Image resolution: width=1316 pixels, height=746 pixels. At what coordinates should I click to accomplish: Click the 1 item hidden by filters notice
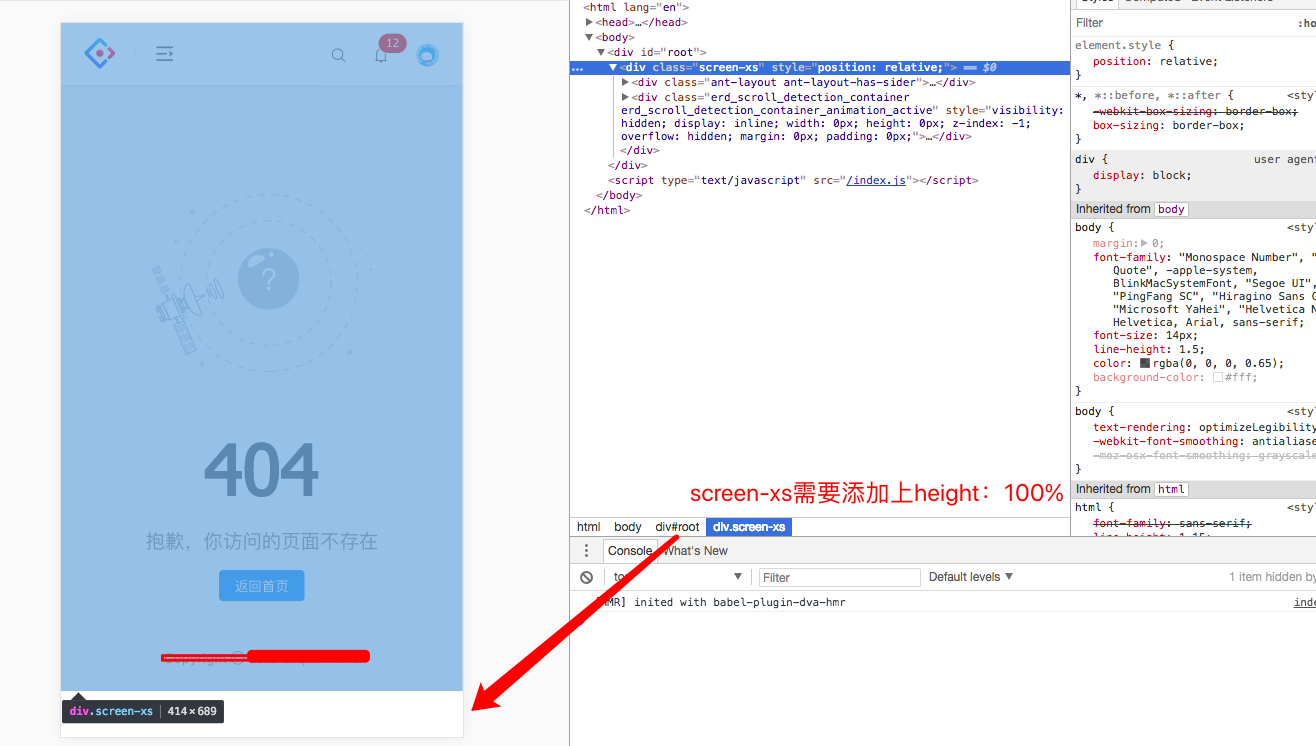(x=1272, y=577)
